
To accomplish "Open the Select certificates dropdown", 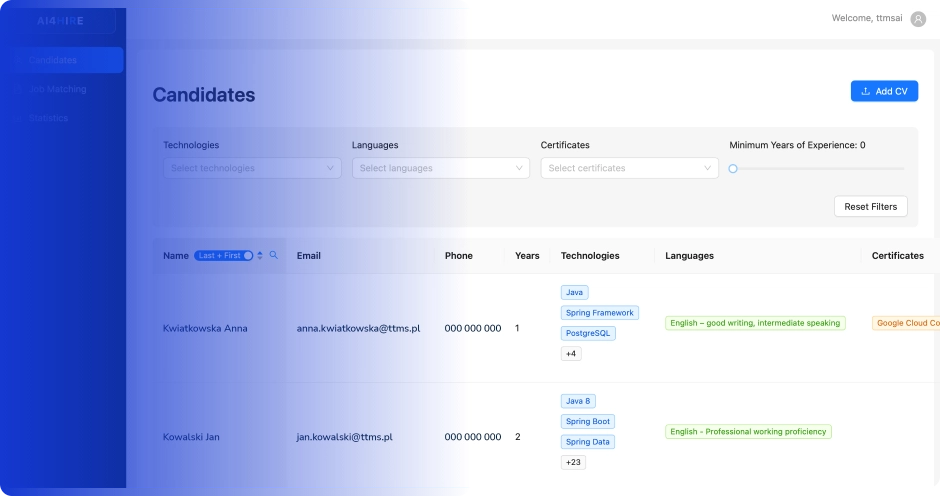I will click(x=629, y=168).
